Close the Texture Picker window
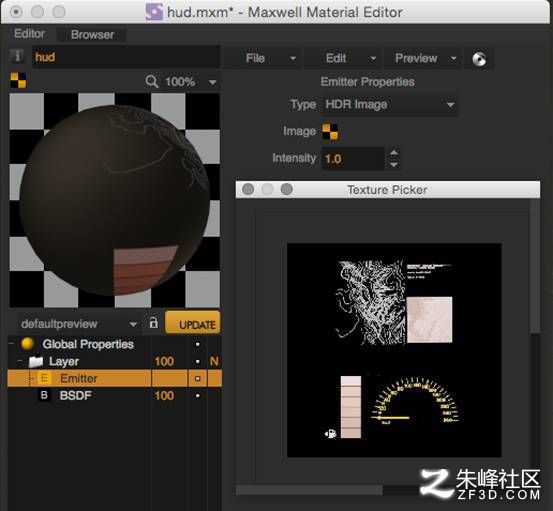553x511 pixels. coord(248,189)
